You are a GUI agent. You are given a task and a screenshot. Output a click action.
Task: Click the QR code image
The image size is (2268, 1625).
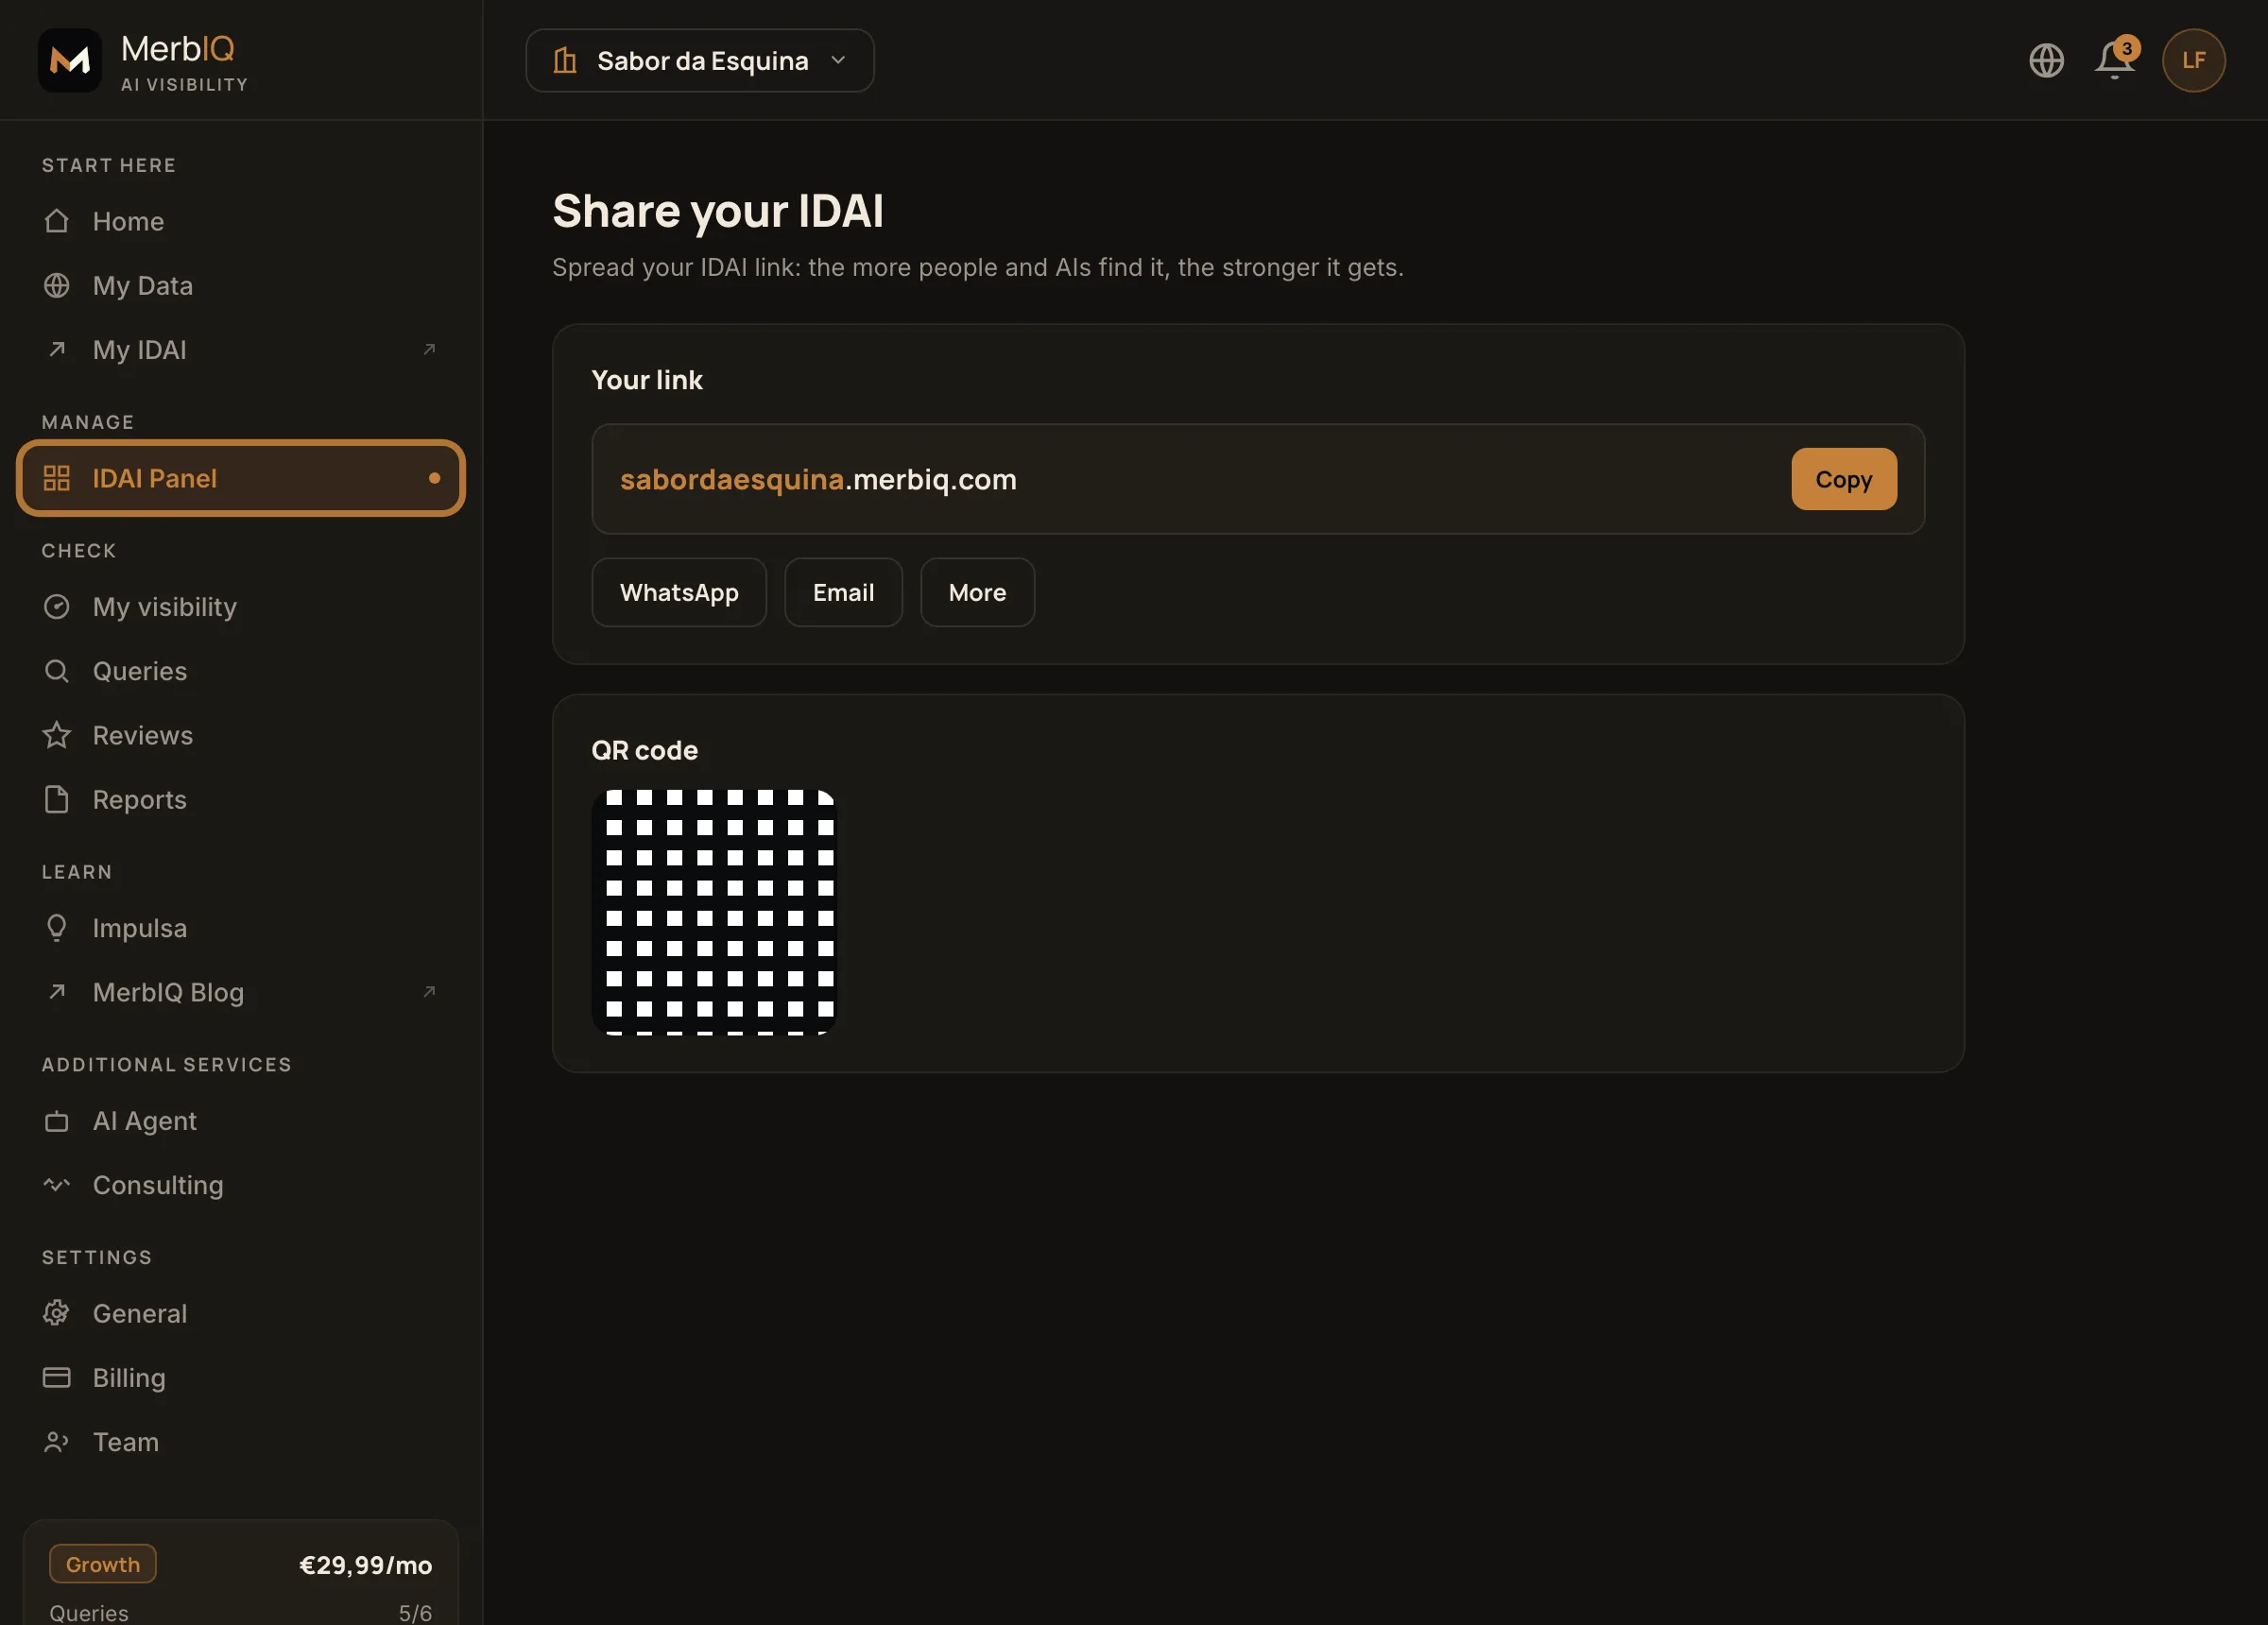point(714,911)
